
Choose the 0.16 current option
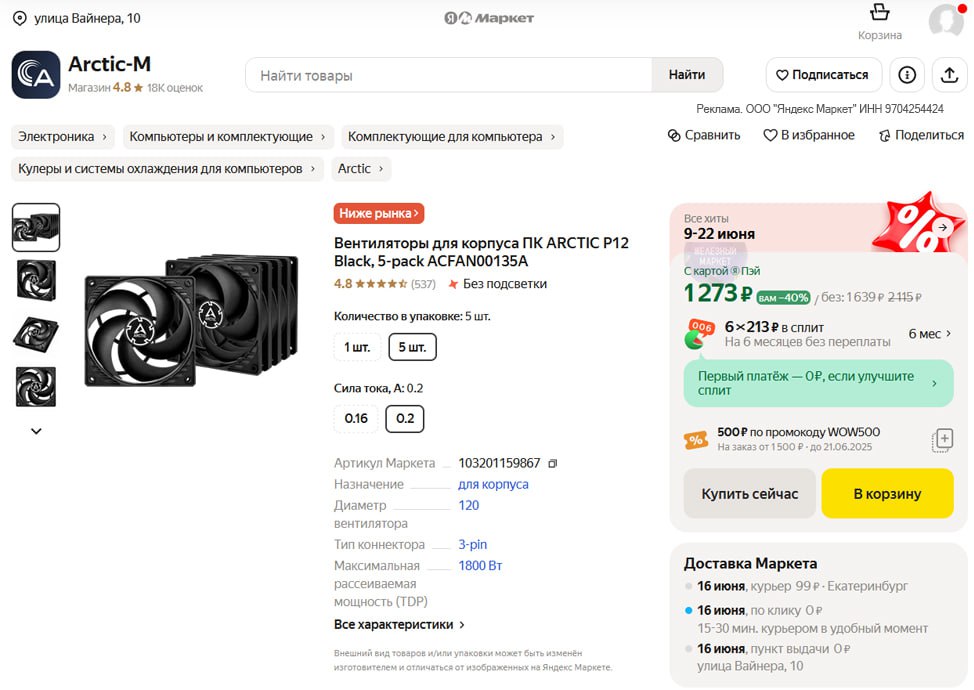[356, 418]
